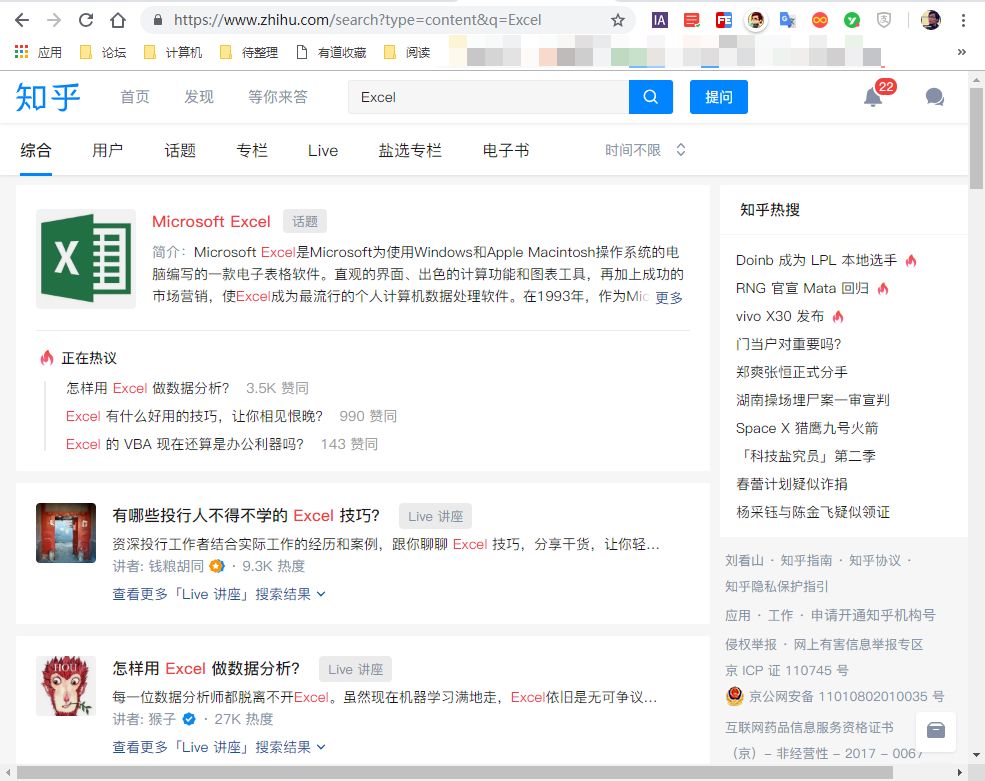985x781 pixels.
Task: Click the 京 ICP 证 110745 号 footer link
Action: 786,670
